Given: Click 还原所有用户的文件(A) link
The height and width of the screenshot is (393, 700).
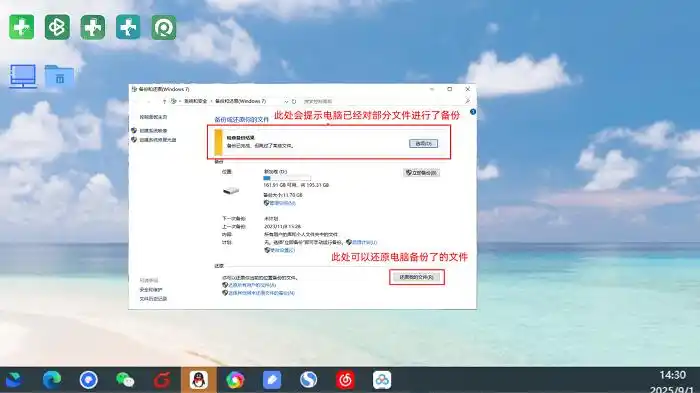Looking at the screenshot, I should (x=252, y=285).
